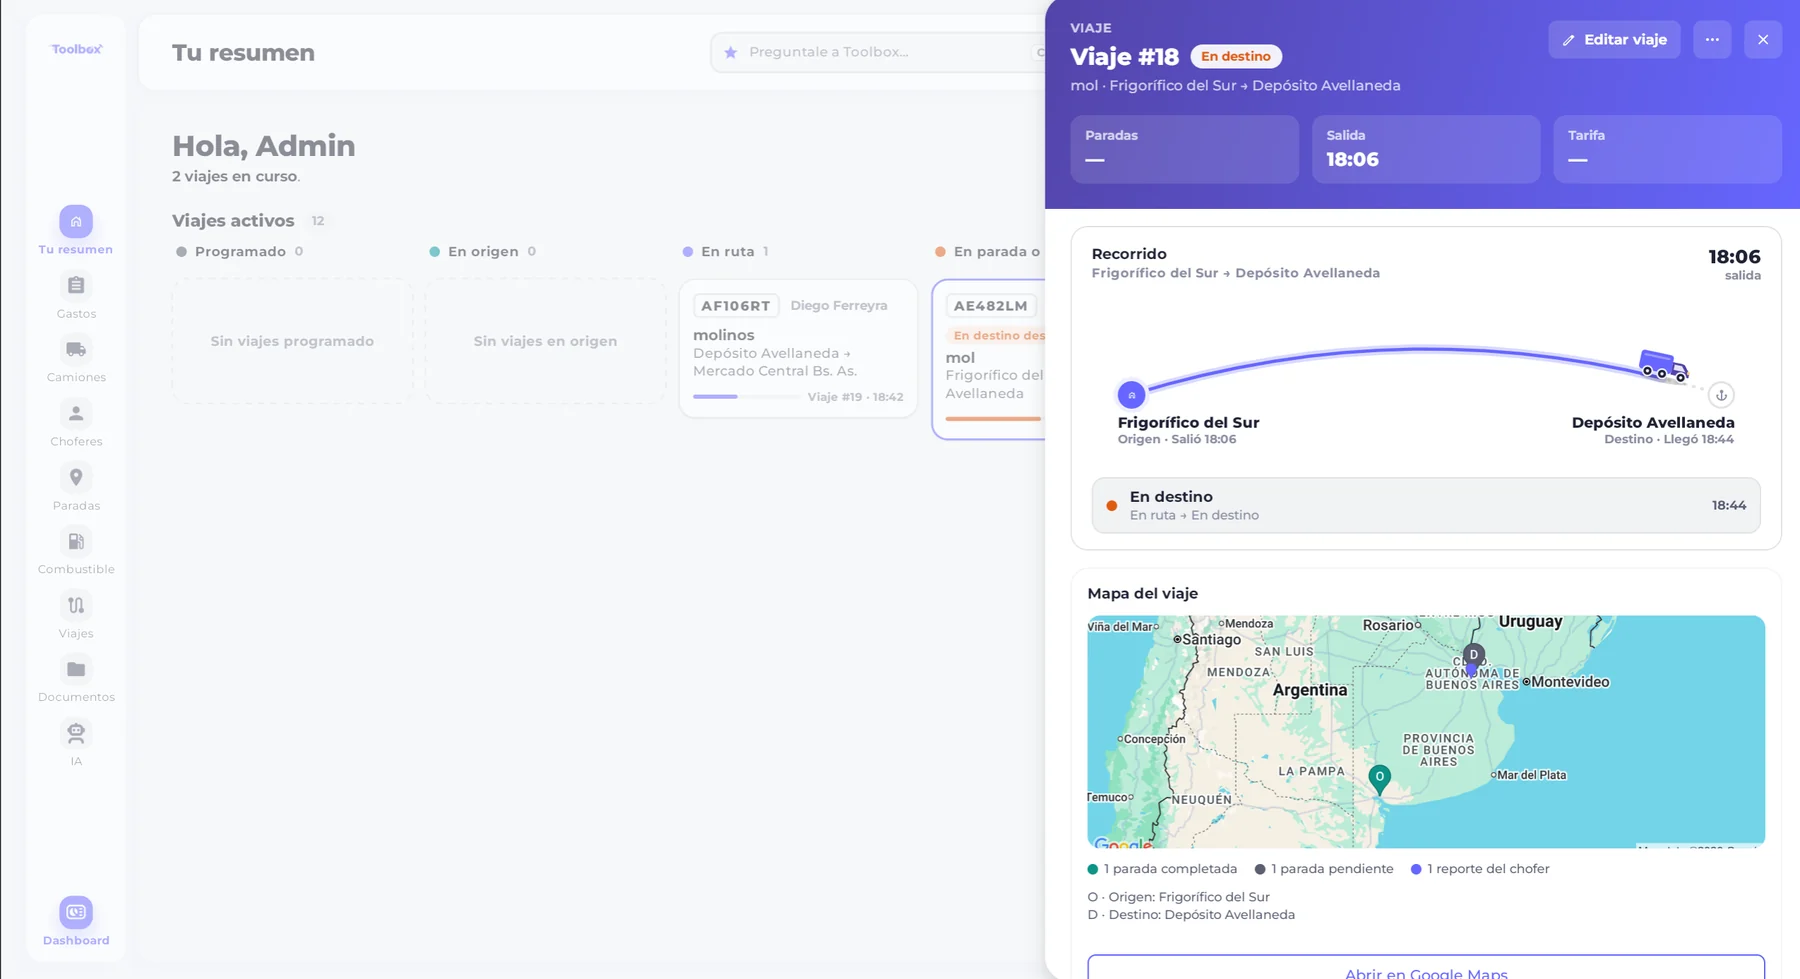Viewport: 1800px width, 979px height.
Task: Open the AE482LM trip card
Action: (990, 359)
